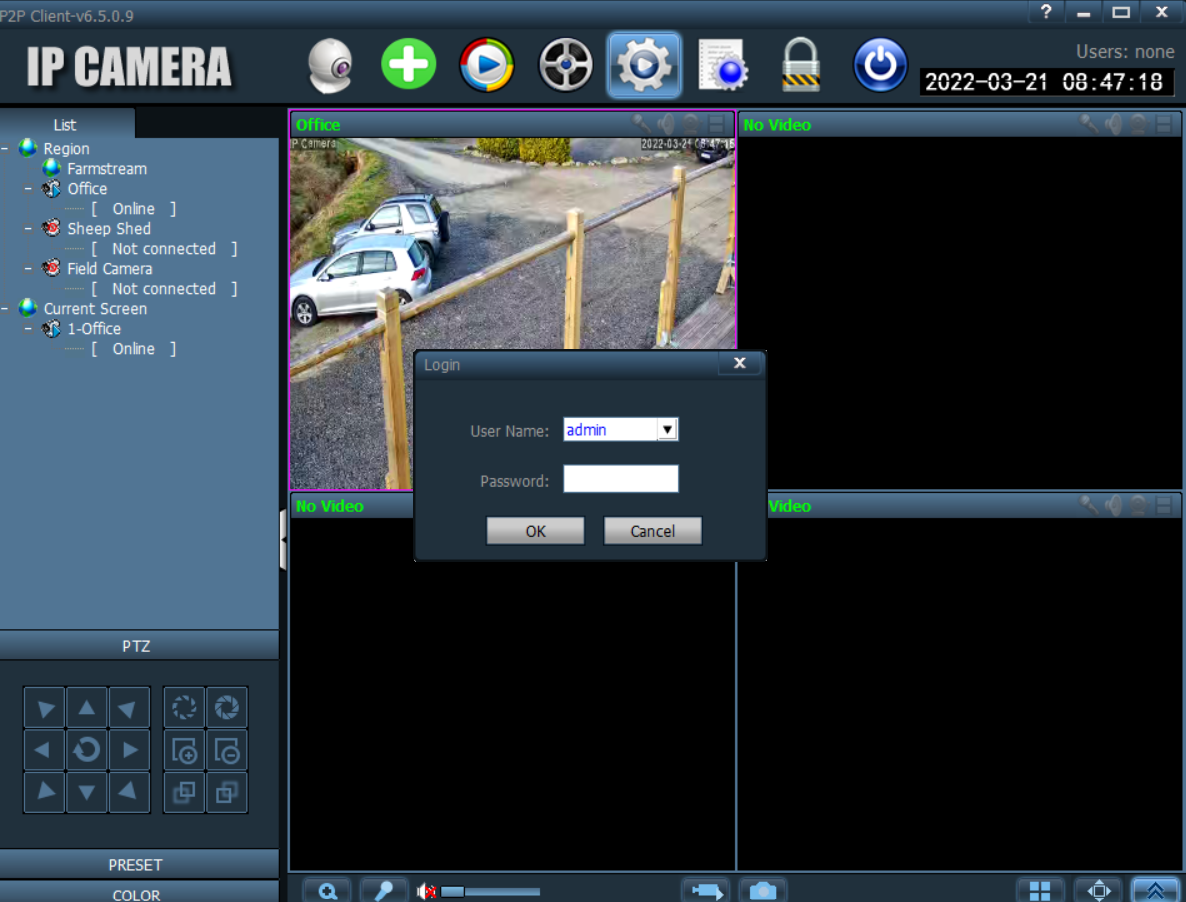Open the PRESET panel header
The width and height of the screenshot is (1186, 902).
click(x=137, y=864)
